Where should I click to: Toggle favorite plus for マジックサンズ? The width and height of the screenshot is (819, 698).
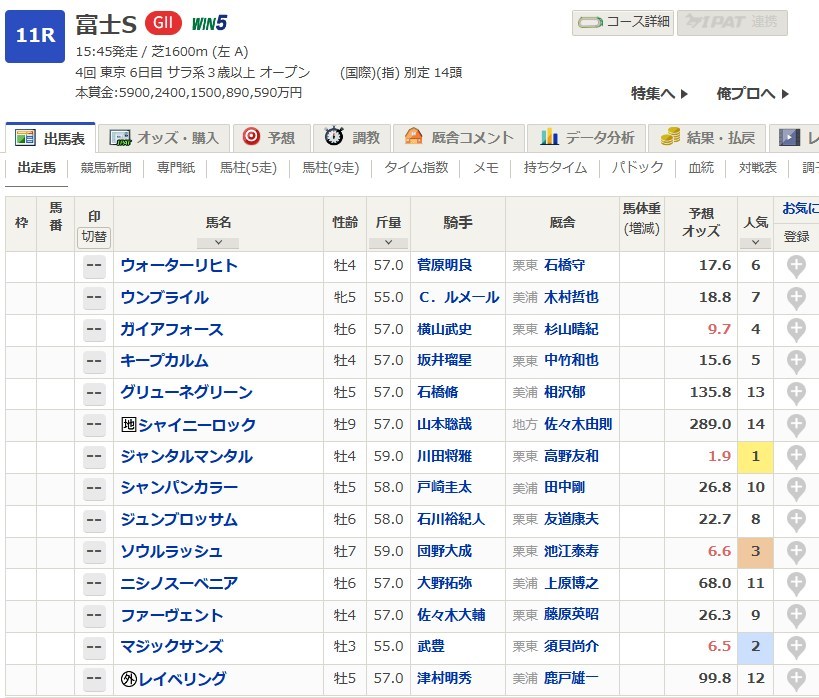796,647
